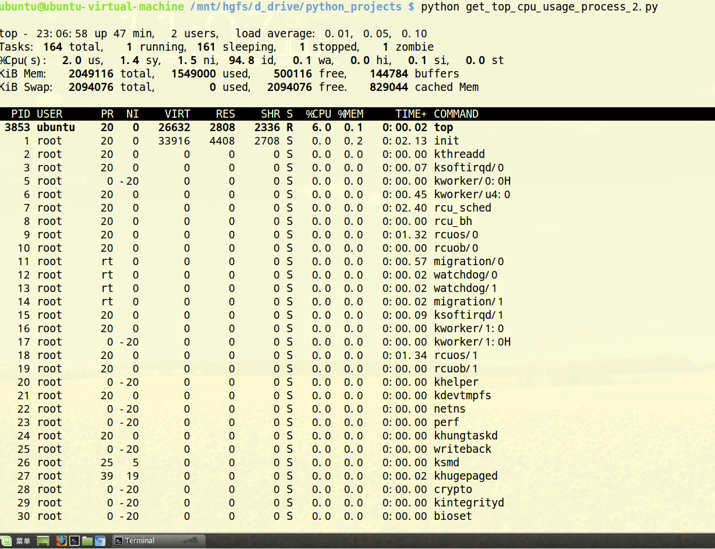Click the kthreadd process name
The width and height of the screenshot is (715, 549).
click(459, 155)
